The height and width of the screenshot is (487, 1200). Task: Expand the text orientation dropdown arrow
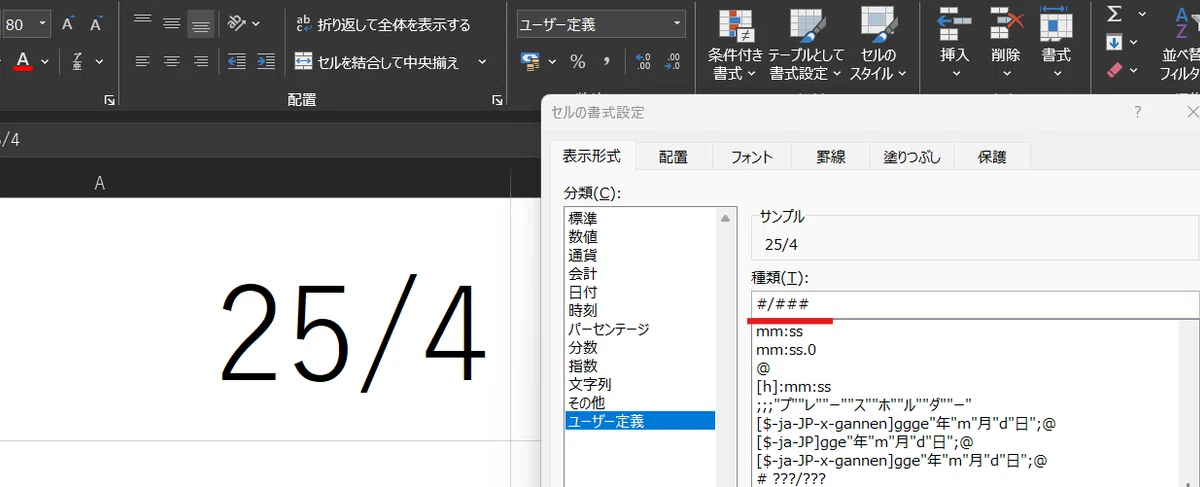(256, 22)
